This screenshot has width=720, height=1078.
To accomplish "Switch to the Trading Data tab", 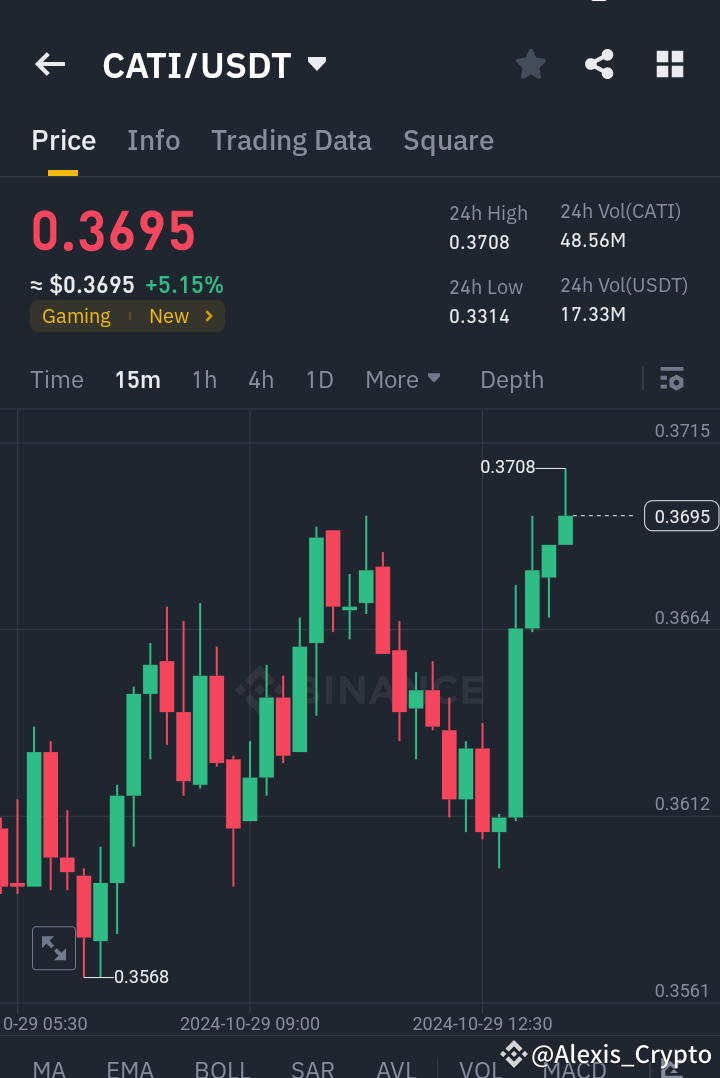I will [291, 140].
